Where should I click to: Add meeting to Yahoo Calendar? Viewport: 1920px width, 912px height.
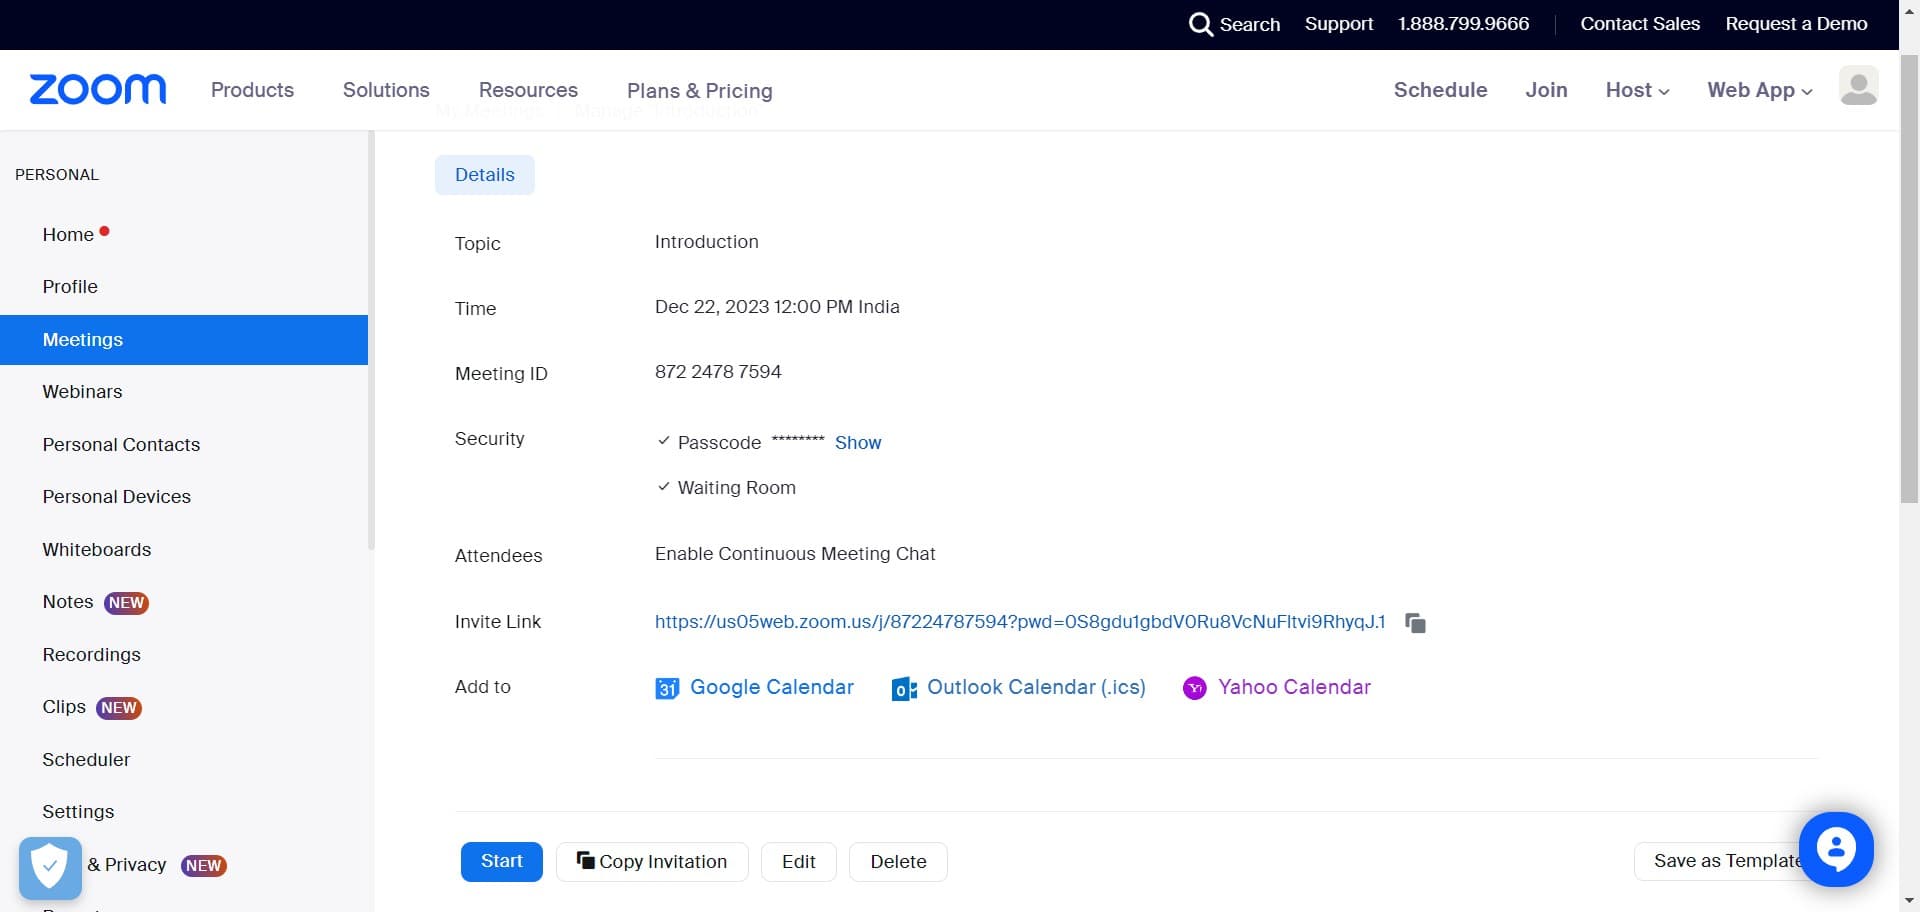[1294, 687]
